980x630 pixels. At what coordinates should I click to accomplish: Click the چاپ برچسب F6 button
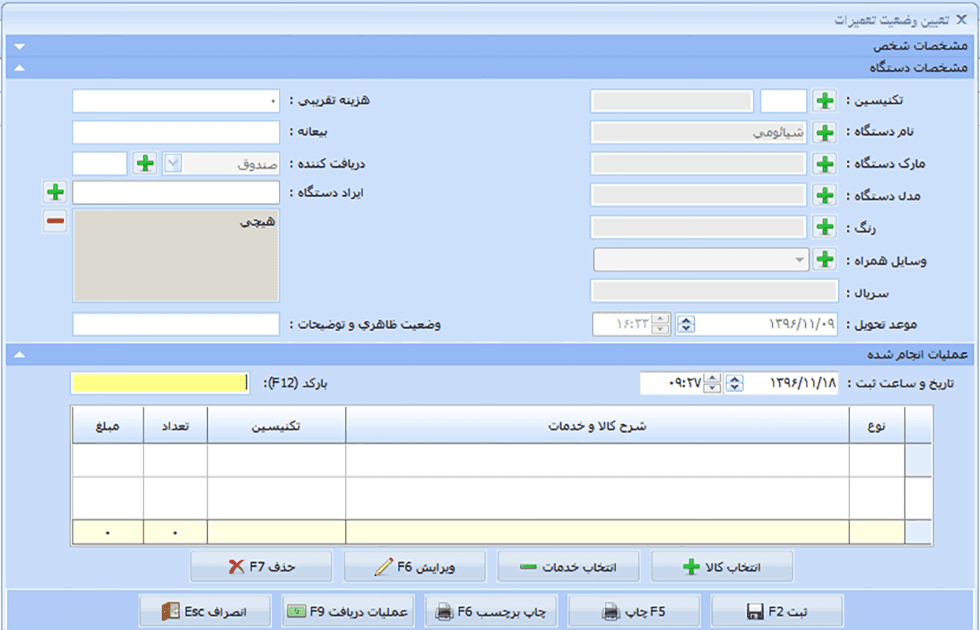pyautogui.click(x=491, y=611)
